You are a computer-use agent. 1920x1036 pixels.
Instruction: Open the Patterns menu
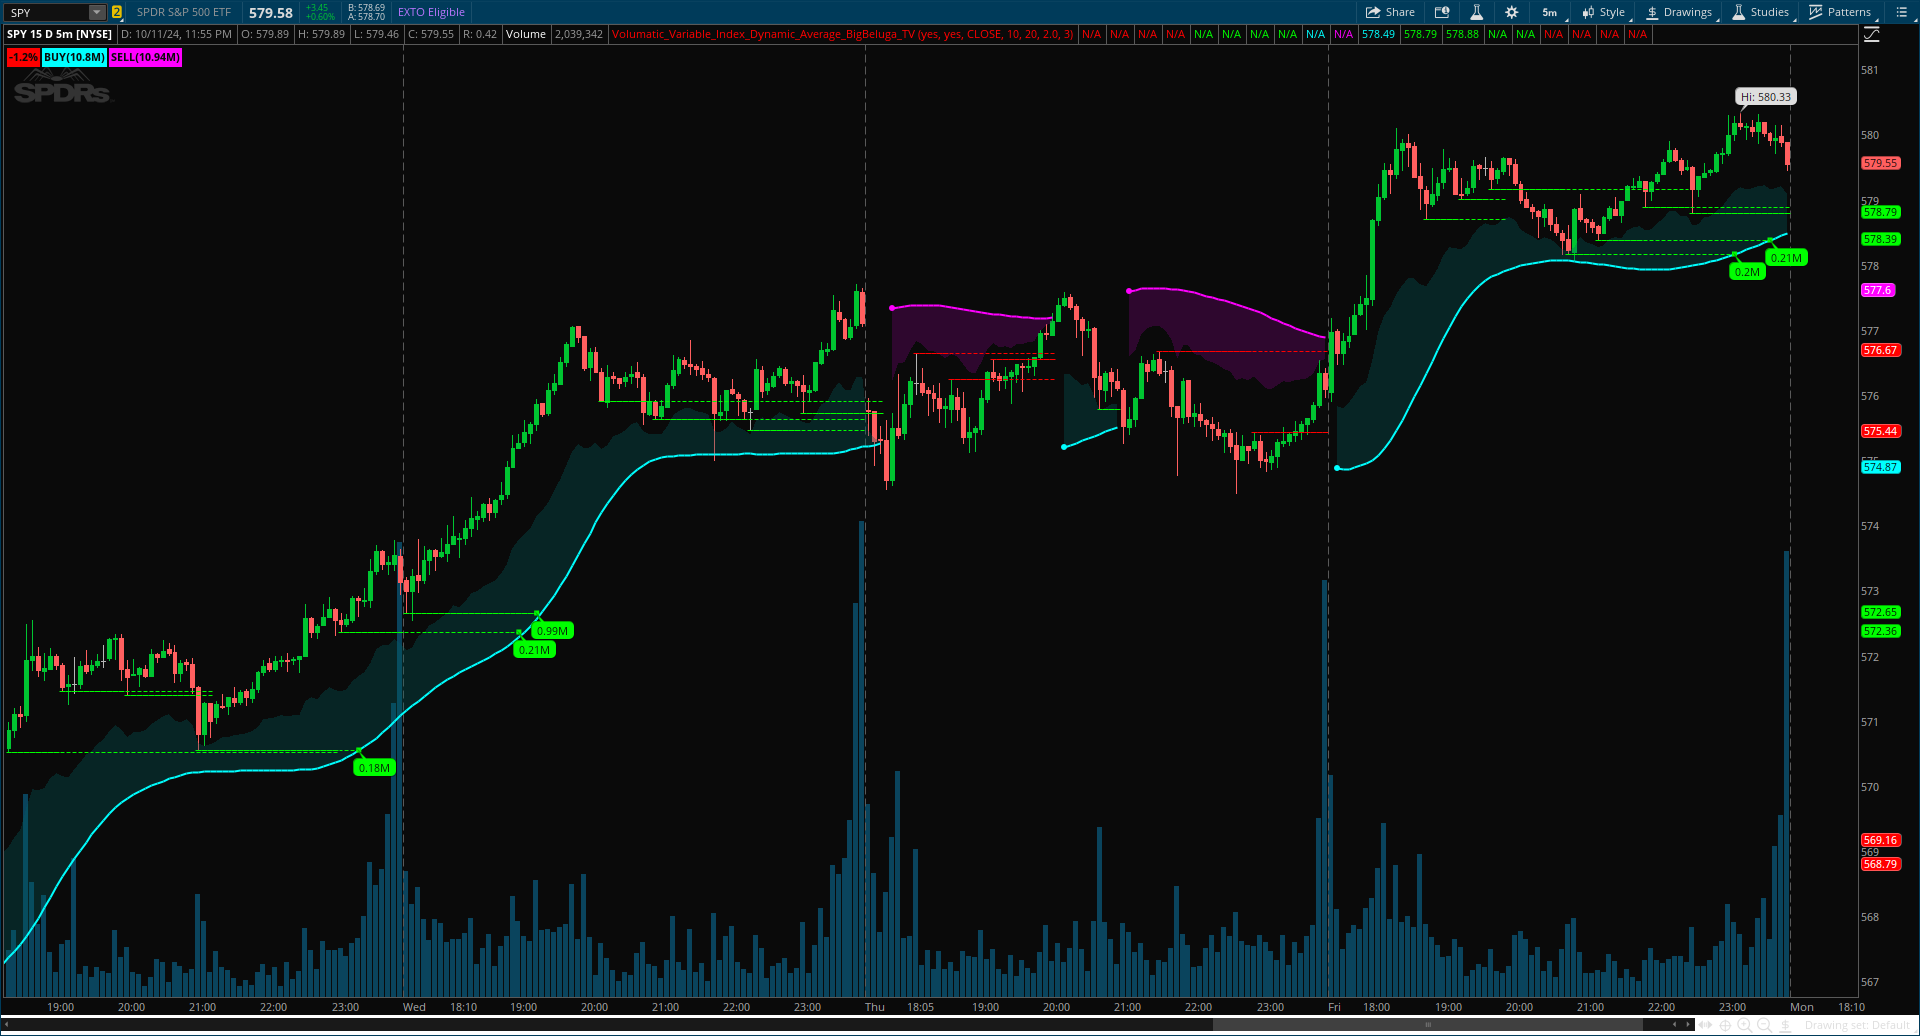pos(1840,12)
